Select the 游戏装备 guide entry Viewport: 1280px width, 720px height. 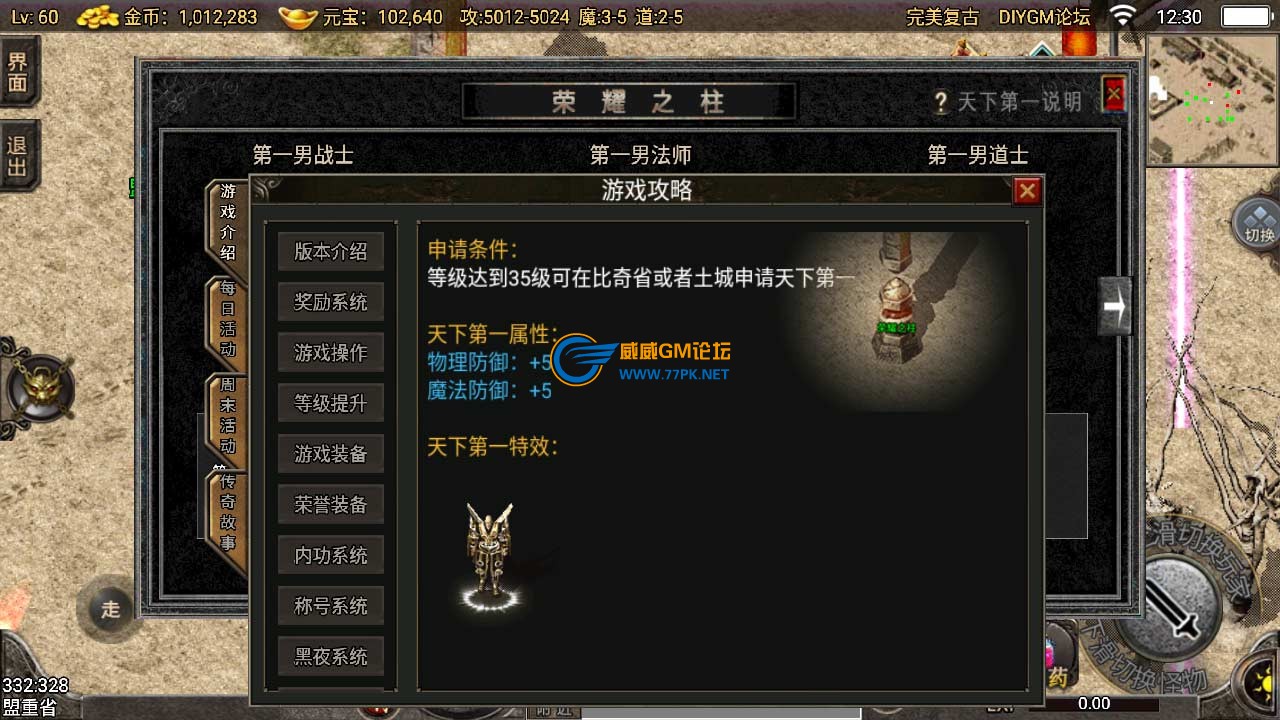tap(331, 454)
